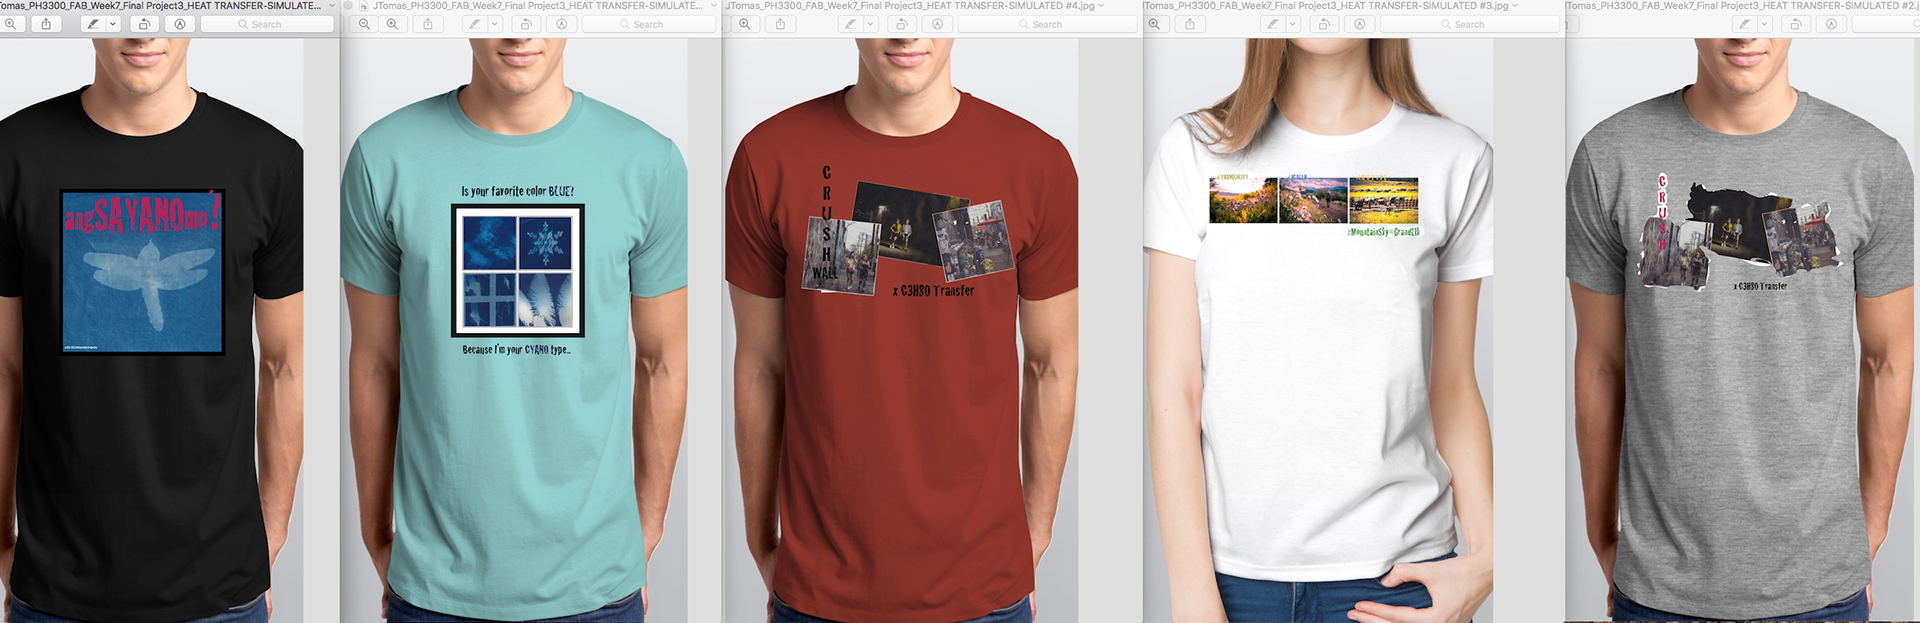Click Search field in black shirt window
The width and height of the screenshot is (1920, 623).
pos(267,24)
